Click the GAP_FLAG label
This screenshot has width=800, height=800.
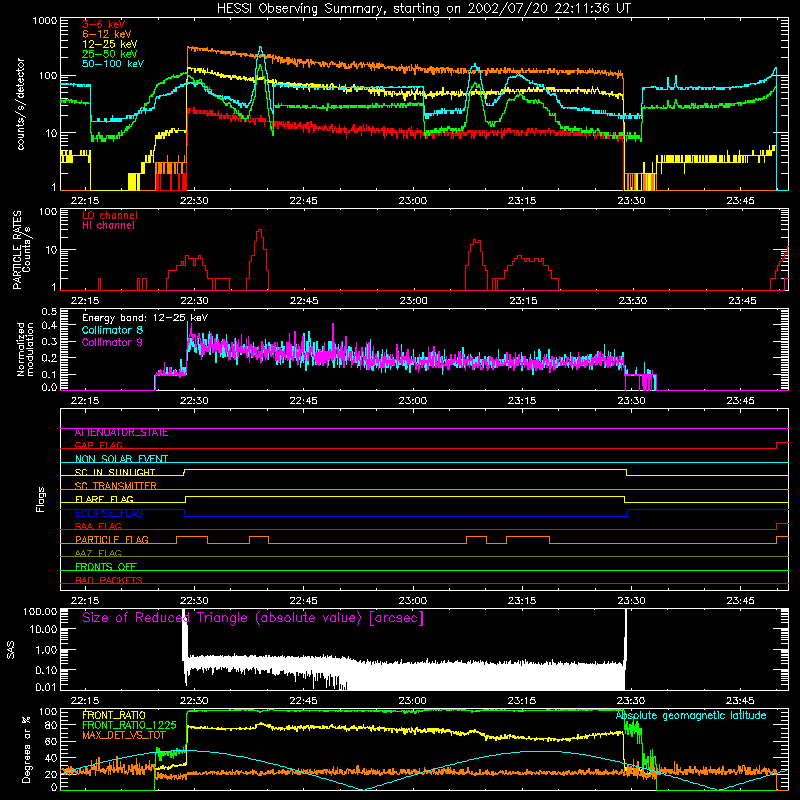[x=98, y=445]
